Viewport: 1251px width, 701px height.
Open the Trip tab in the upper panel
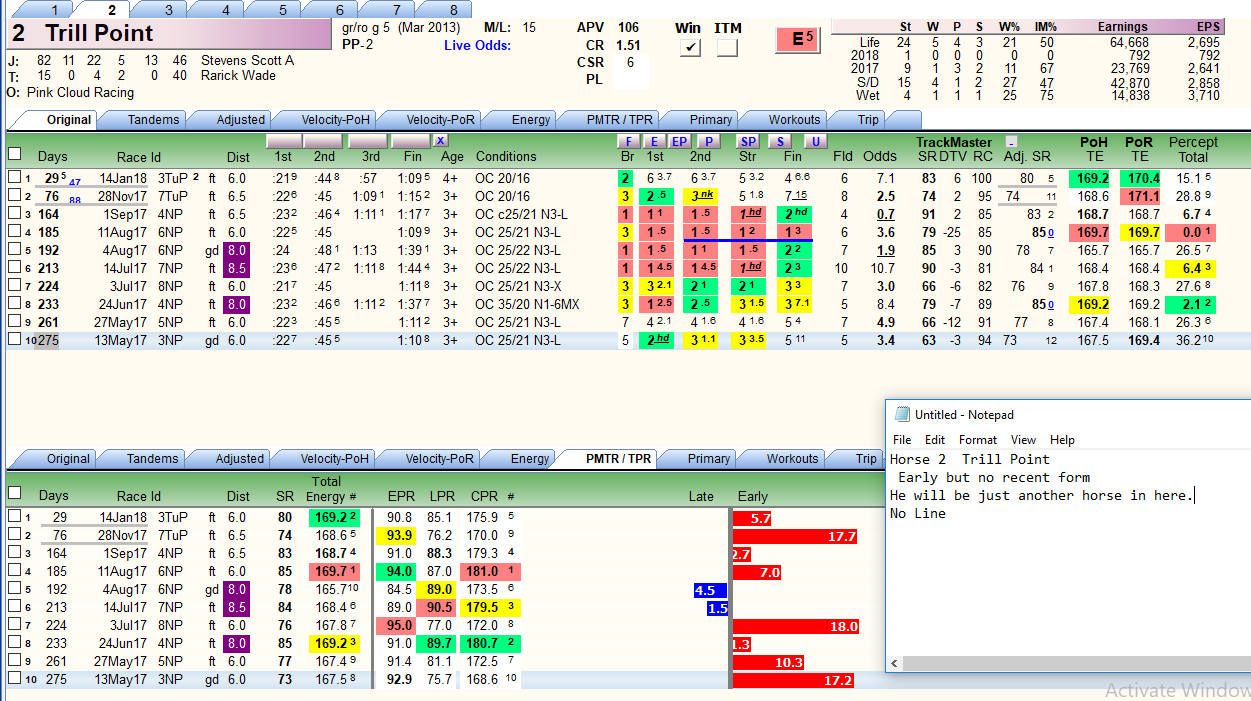(867, 120)
